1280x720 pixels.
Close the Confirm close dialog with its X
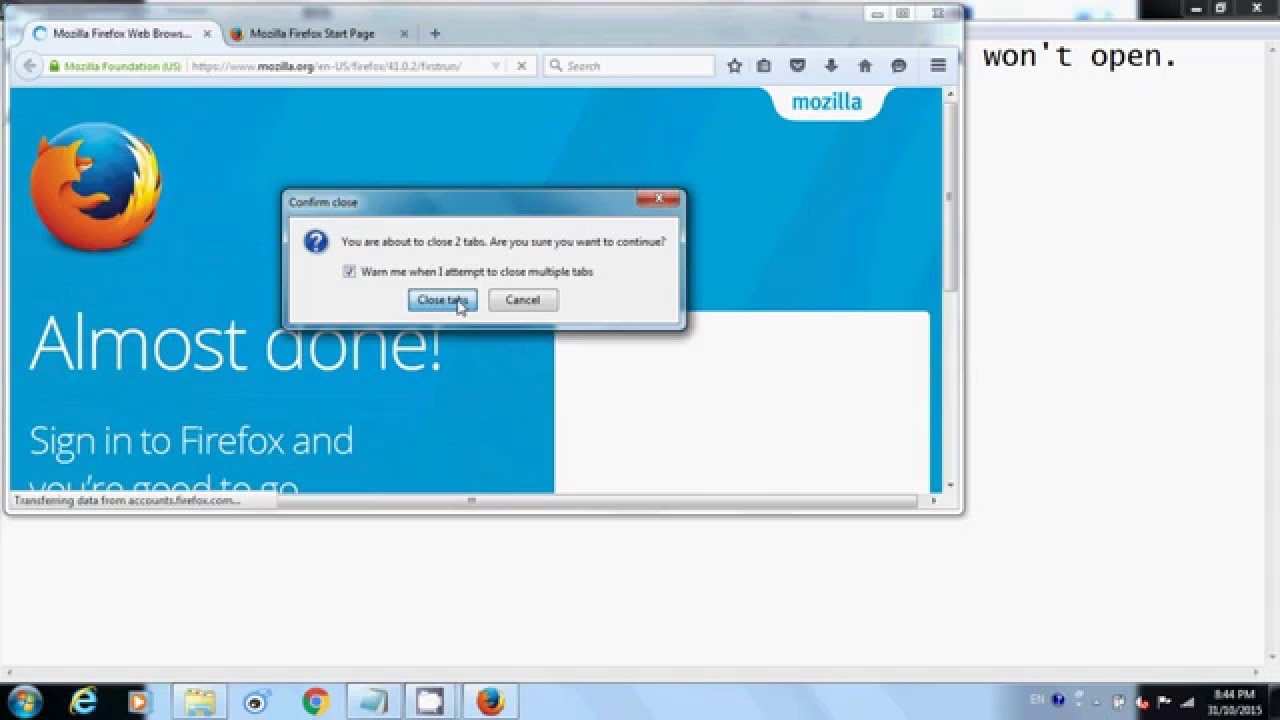click(x=659, y=200)
